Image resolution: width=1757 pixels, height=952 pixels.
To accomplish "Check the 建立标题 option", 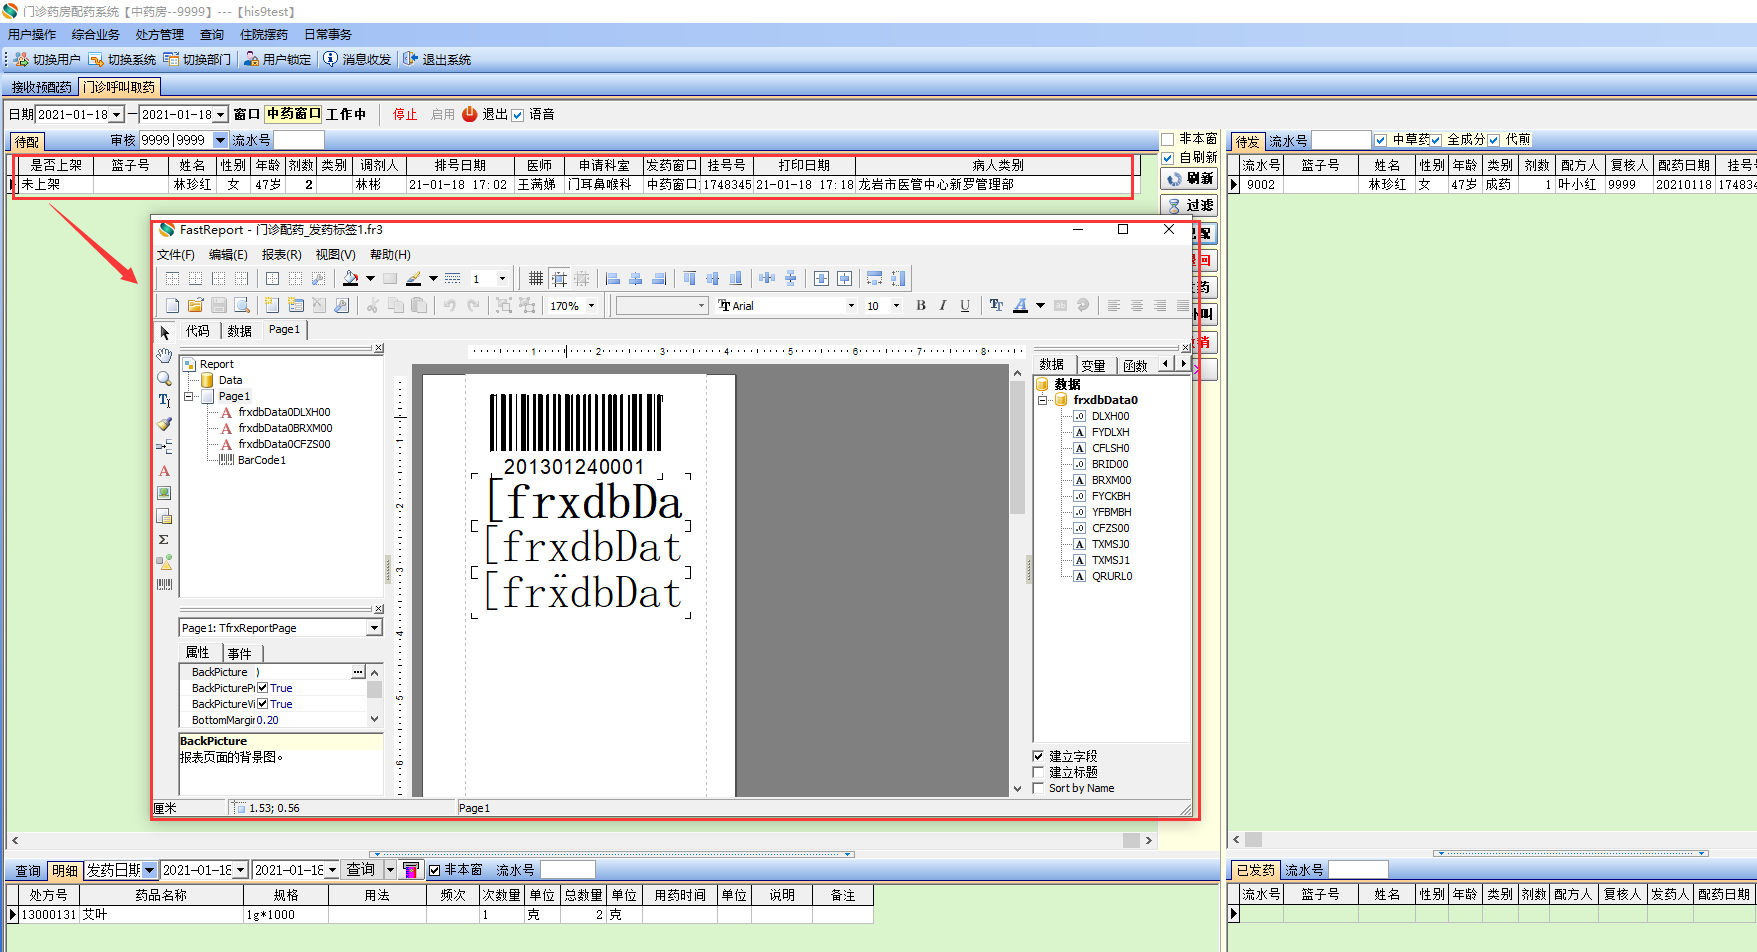I will 1038,772.
